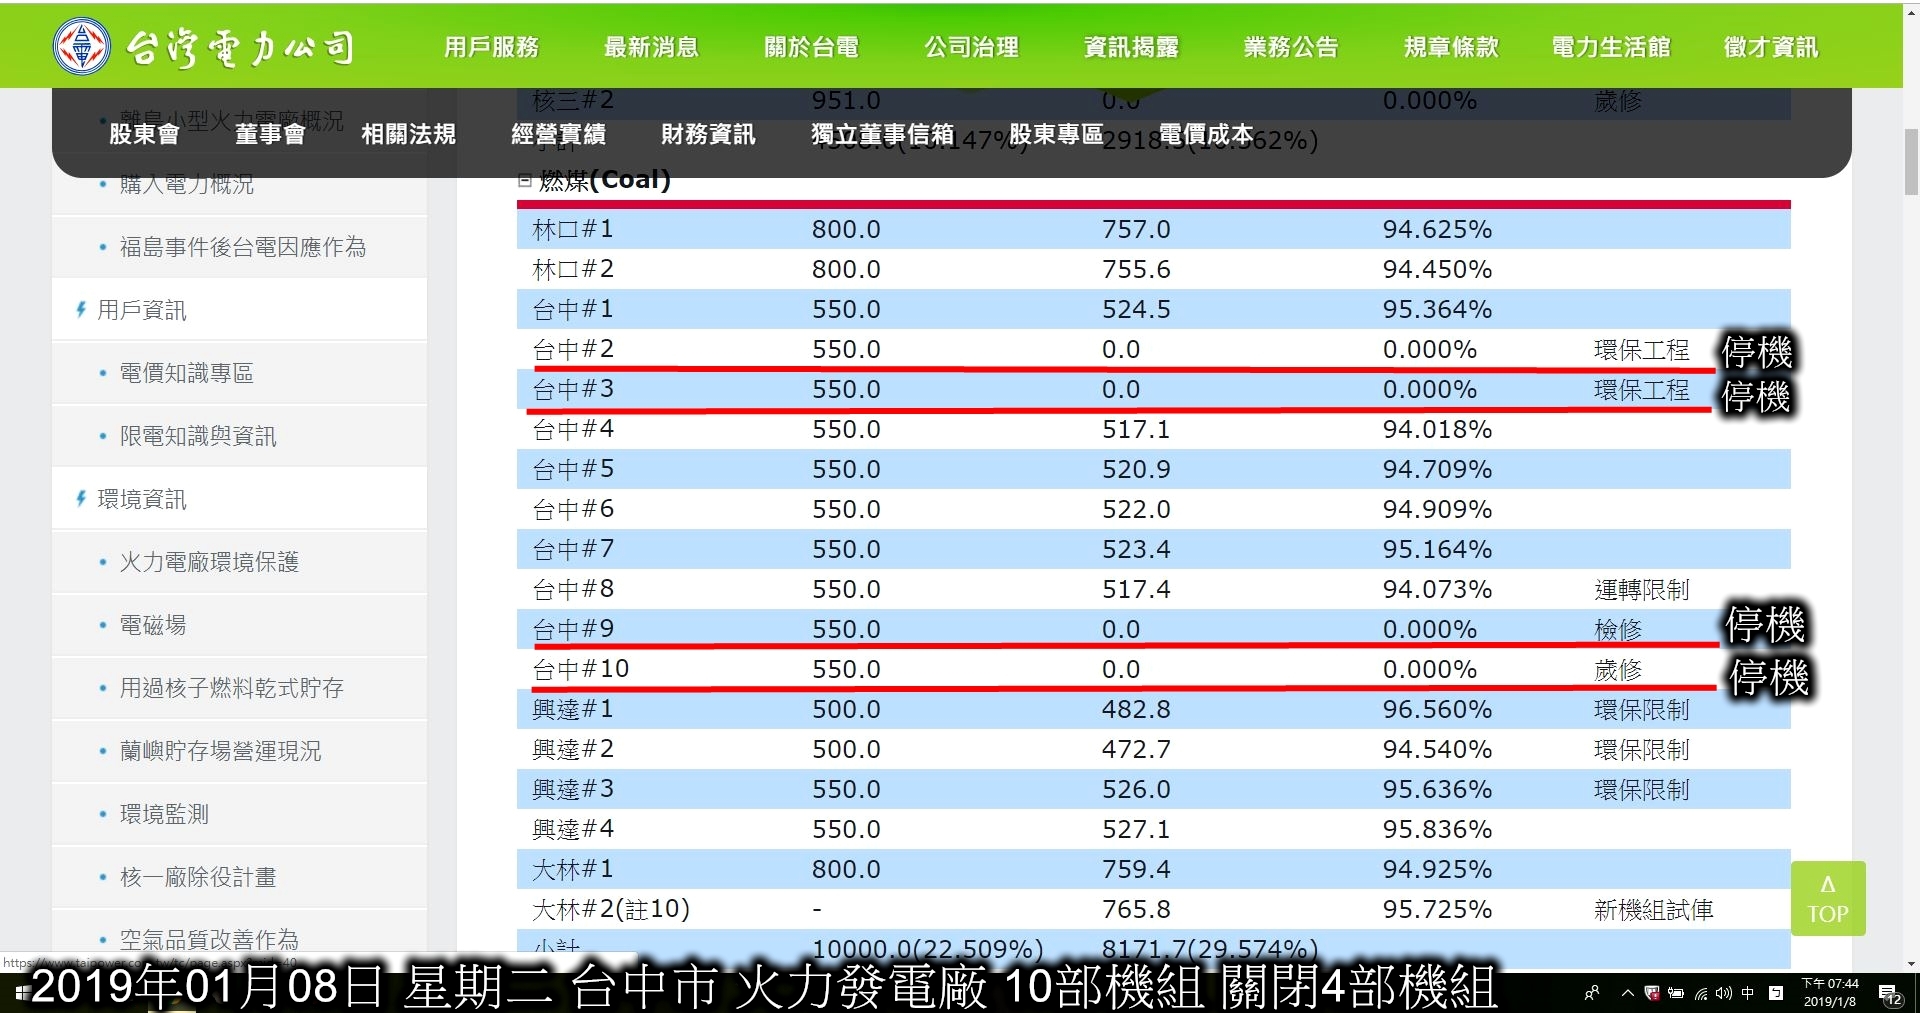The width and height of the screenshot is (1920, 1013).
Task: Click the Taipower round logo emblem
Action: pos(82,46)
